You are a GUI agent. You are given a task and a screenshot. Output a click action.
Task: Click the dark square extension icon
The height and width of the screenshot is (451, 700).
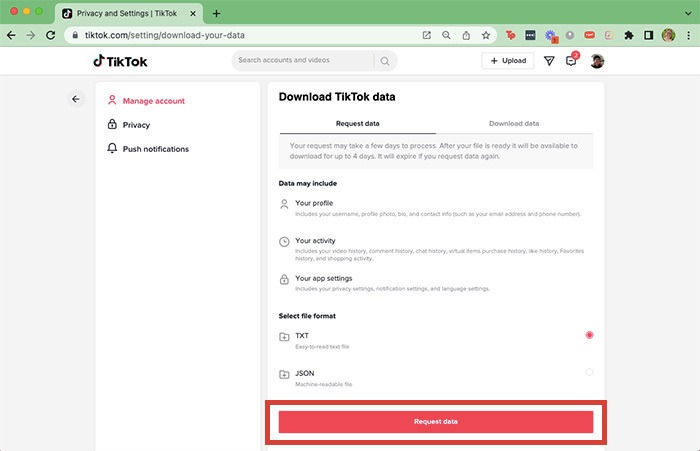pyautogui.click(x=530, y=35)
